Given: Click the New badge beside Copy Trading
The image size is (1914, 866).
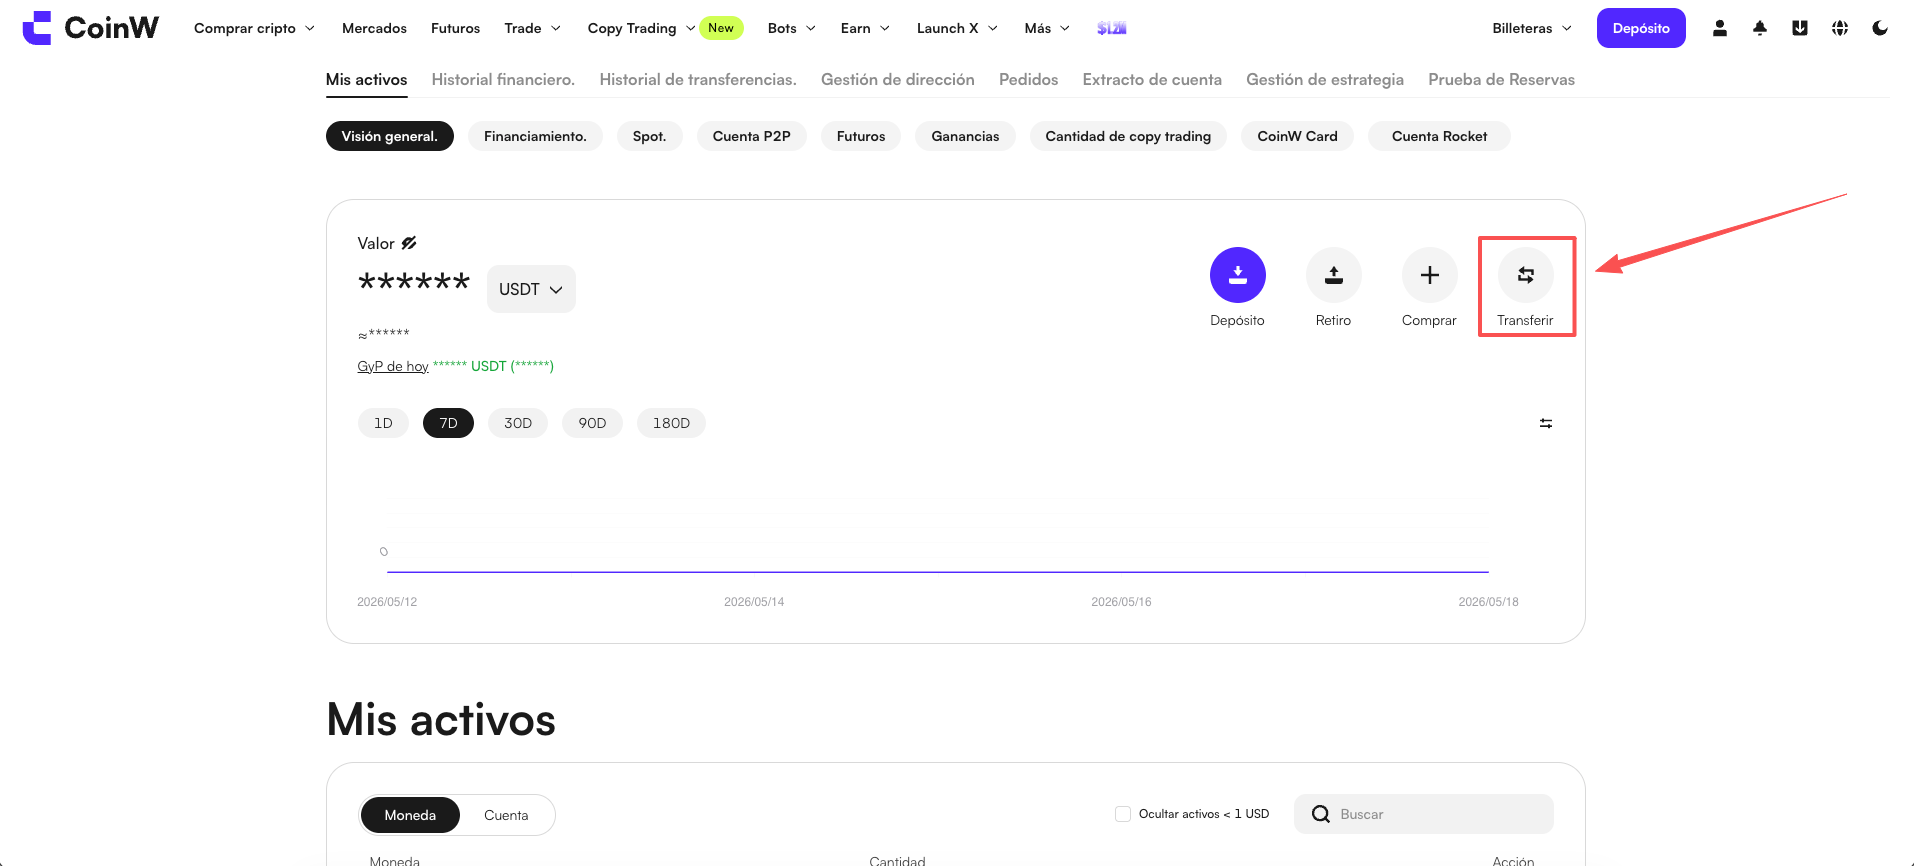Looking at the screenshot, I should point(721,28).
